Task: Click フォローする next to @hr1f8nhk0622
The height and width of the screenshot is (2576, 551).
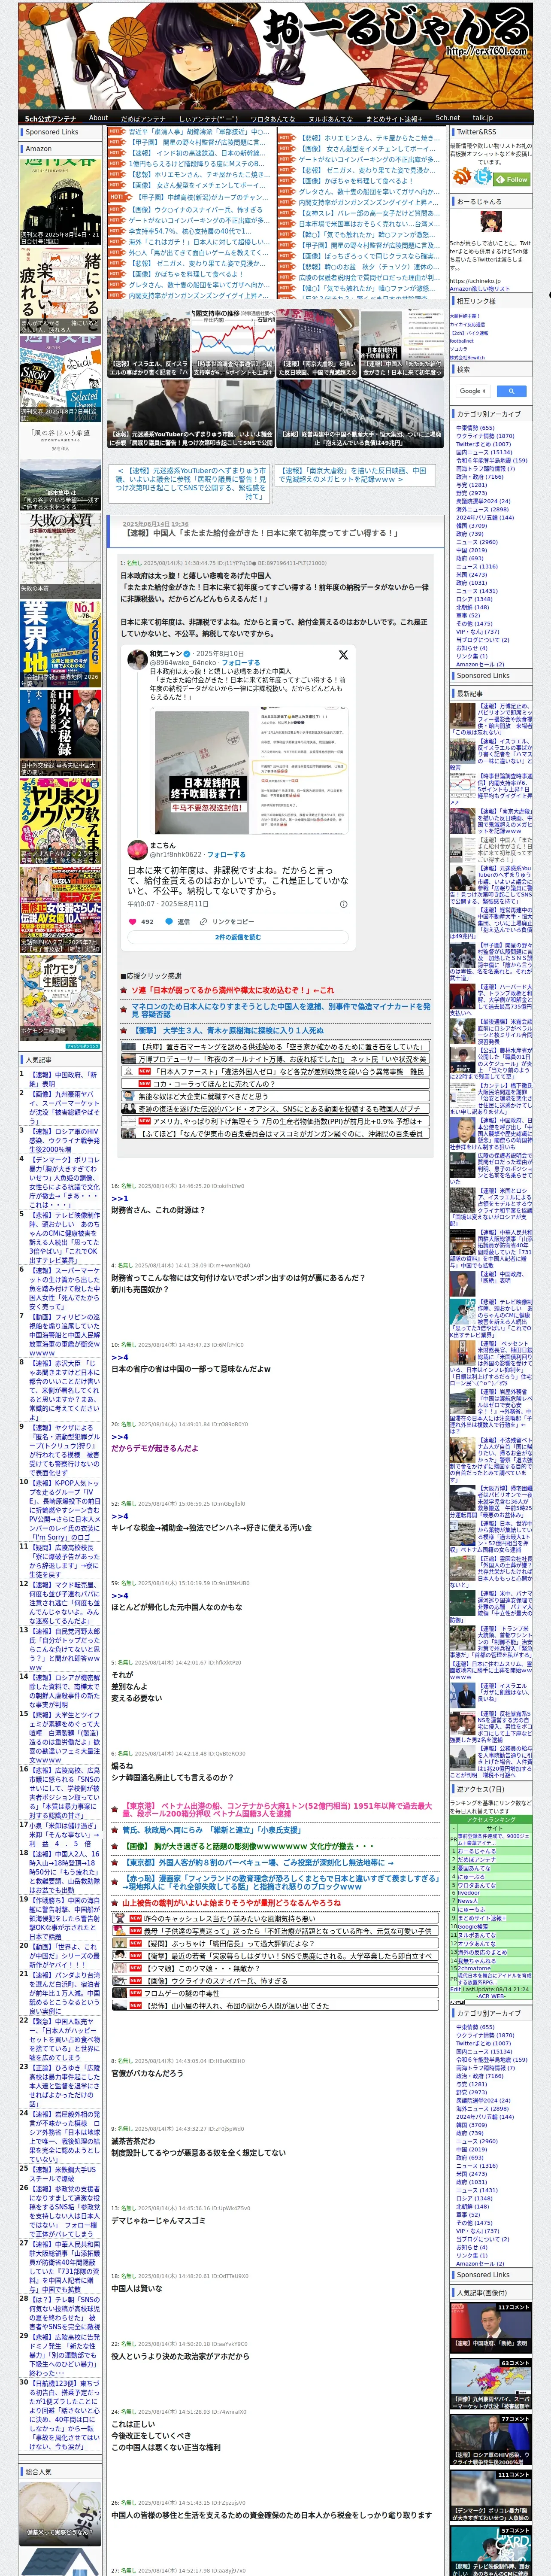Action: click(226, 855)
